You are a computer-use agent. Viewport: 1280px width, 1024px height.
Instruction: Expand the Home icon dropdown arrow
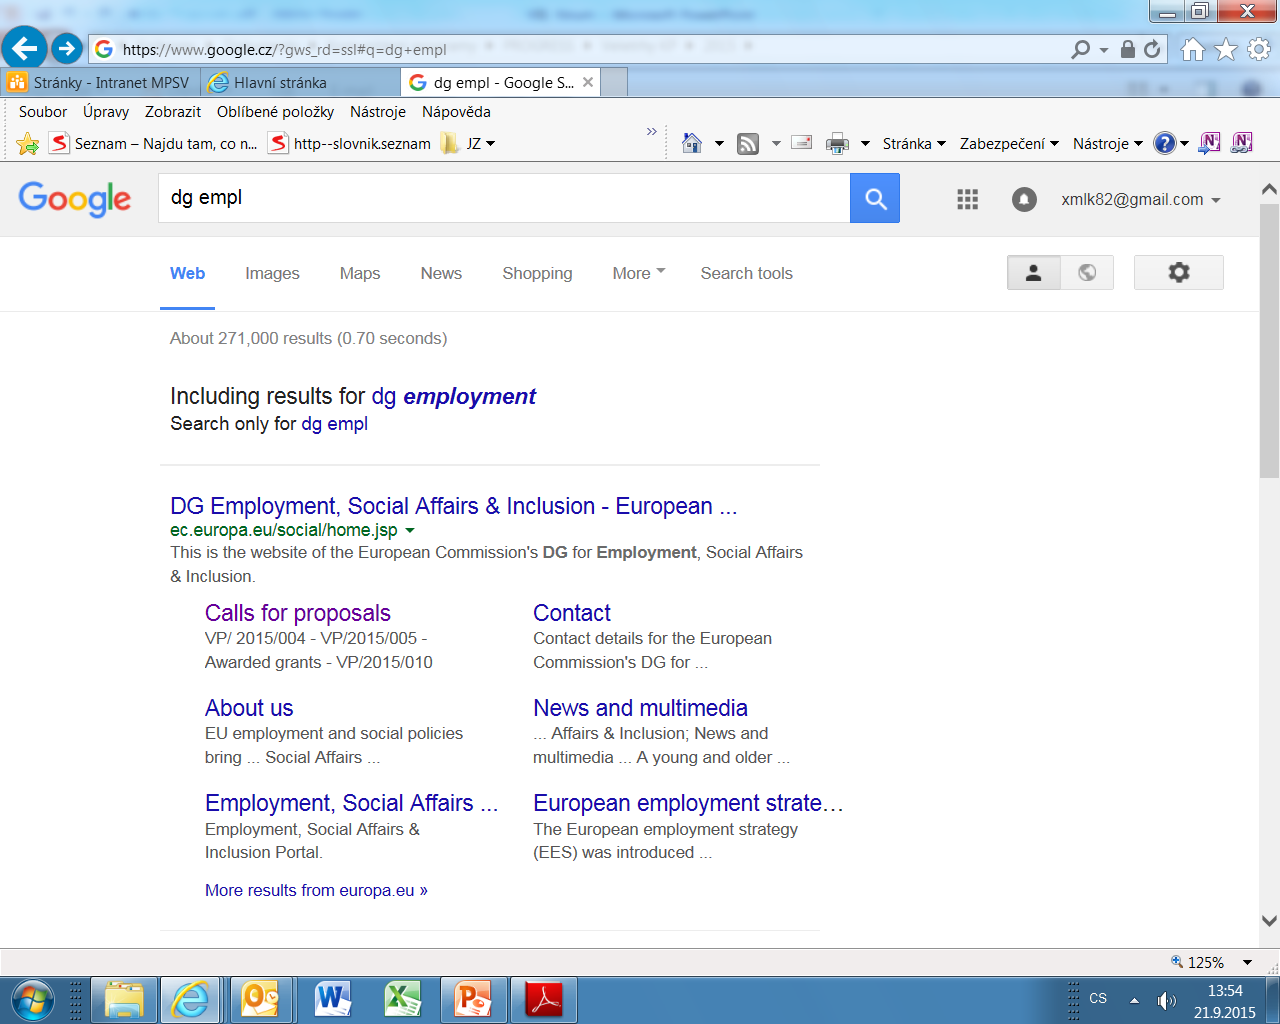tap(719, 144)
